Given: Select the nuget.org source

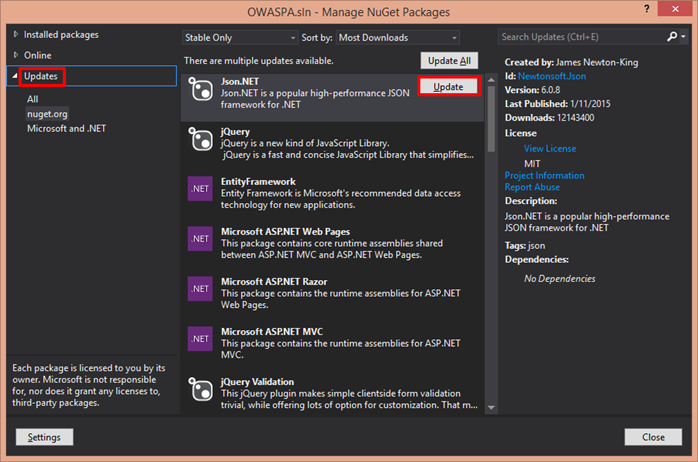Looking at the screenshot, I should pyautogui.click(x=47, y=114).
